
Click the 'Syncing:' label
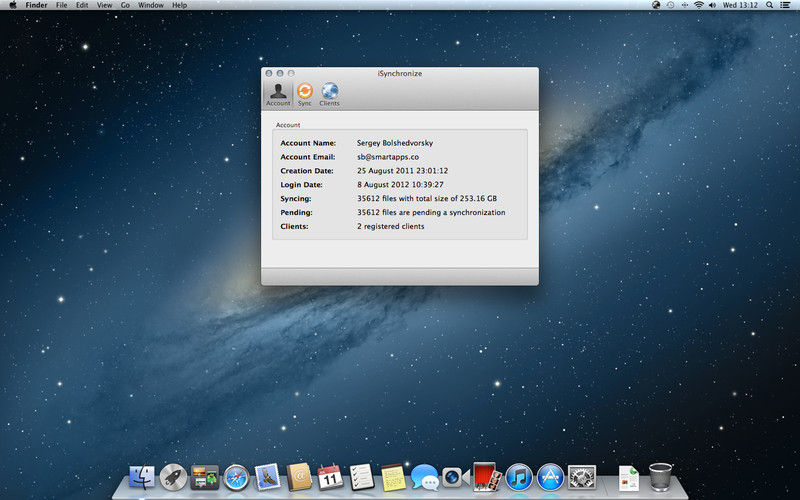(296, 198)
